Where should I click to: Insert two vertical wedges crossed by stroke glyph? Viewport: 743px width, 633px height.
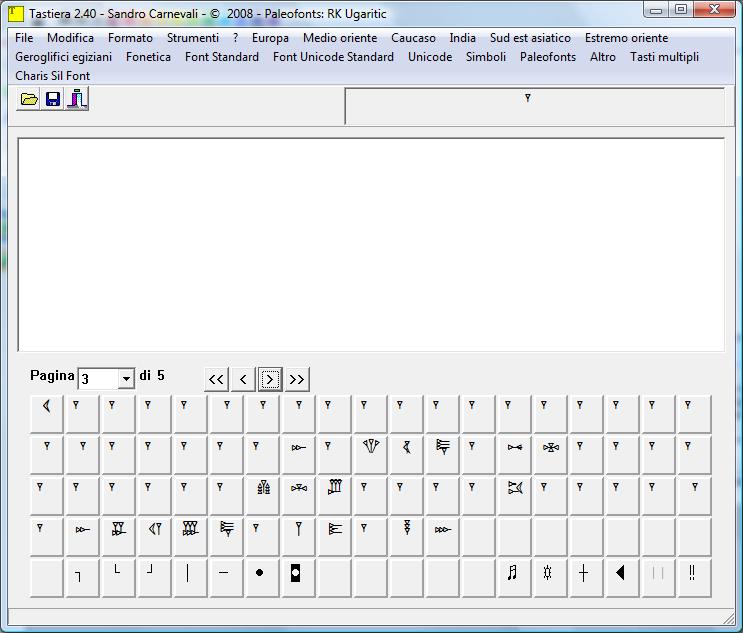click(x=118, y=537)
